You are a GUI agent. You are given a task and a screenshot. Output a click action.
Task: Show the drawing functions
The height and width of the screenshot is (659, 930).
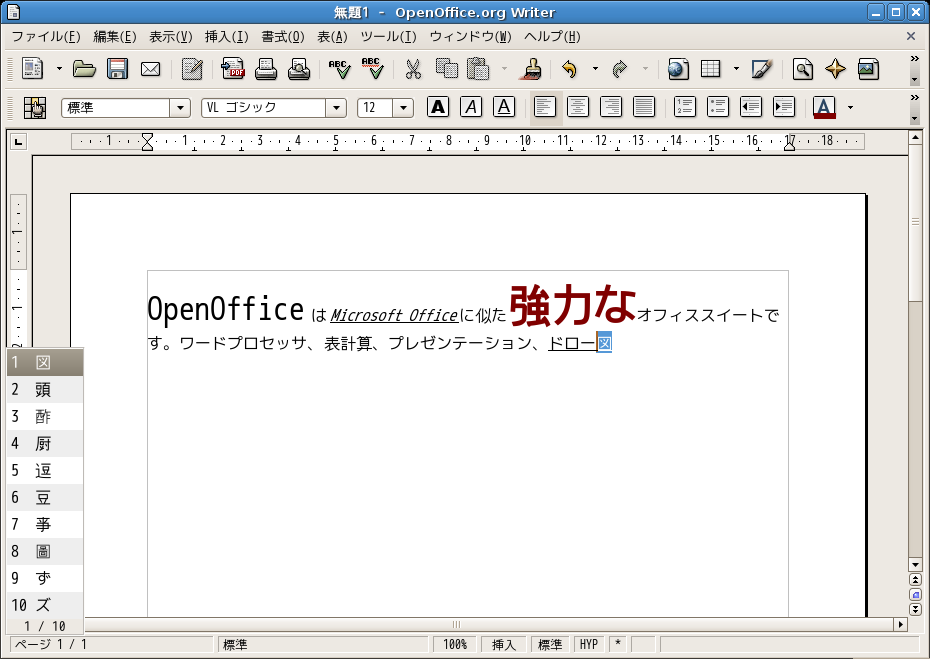point(762,69)
